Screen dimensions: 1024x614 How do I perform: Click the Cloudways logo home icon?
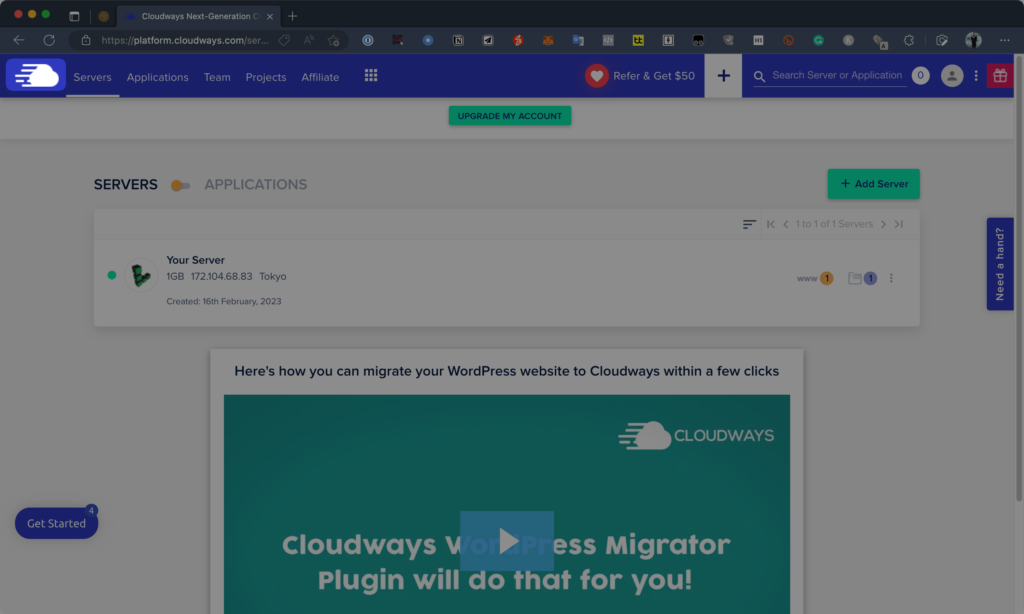coord(36,75)
